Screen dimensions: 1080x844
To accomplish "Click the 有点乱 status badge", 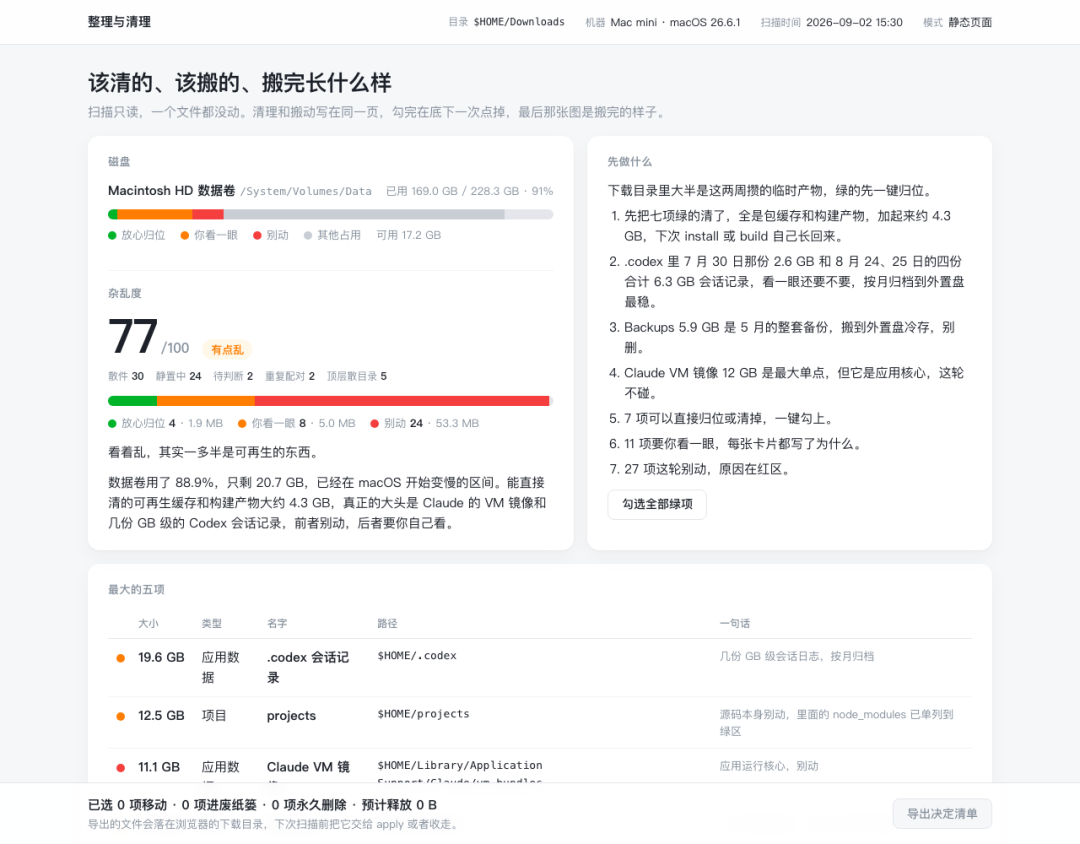I will coord(227,349).
